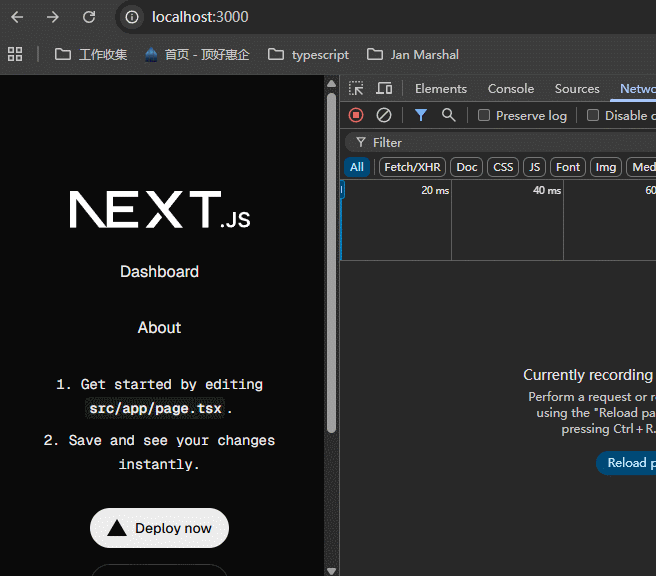Toggle the network filter funnel icon

421,115
